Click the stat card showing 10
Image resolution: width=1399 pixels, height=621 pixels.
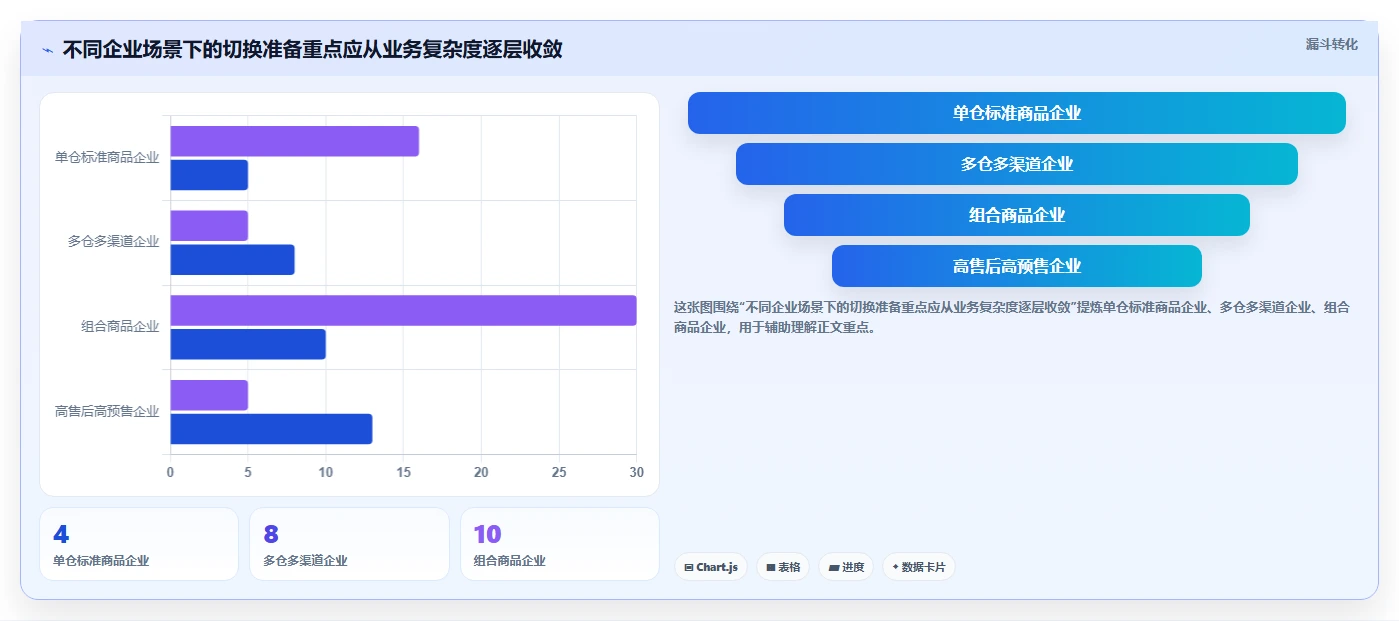coord(560,544)
